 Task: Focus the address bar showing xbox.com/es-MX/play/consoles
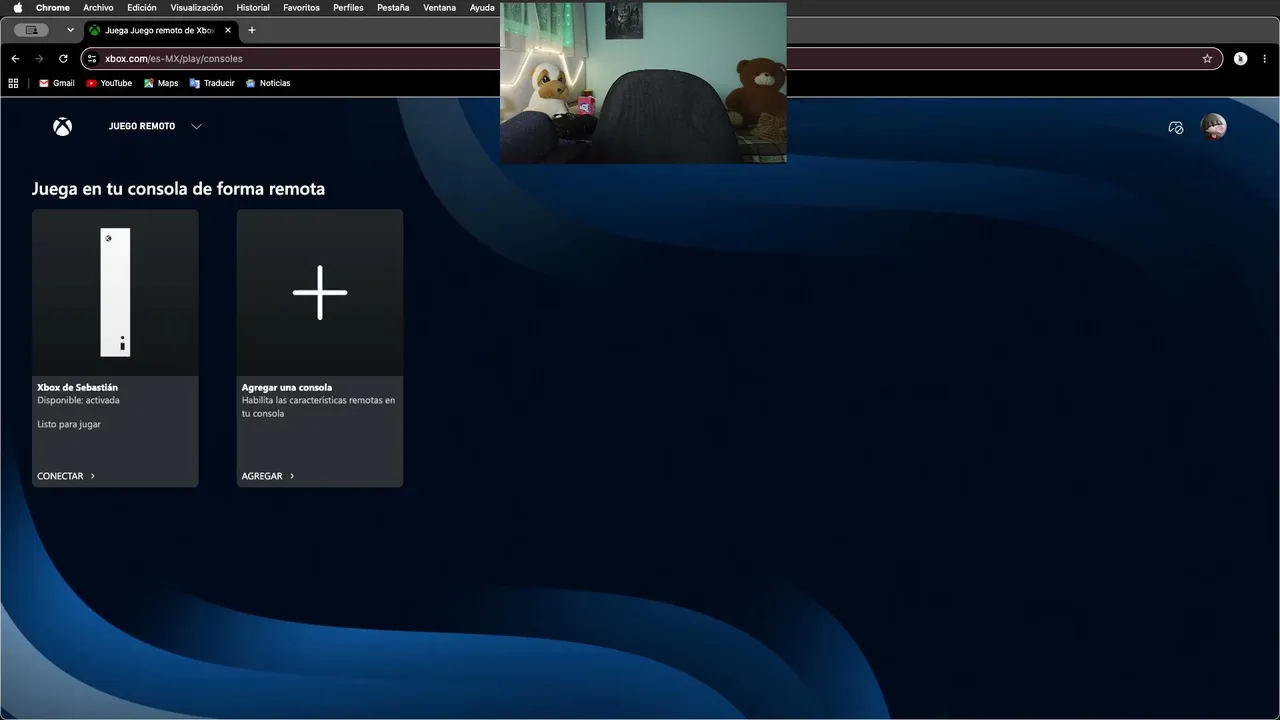[653, 59]
